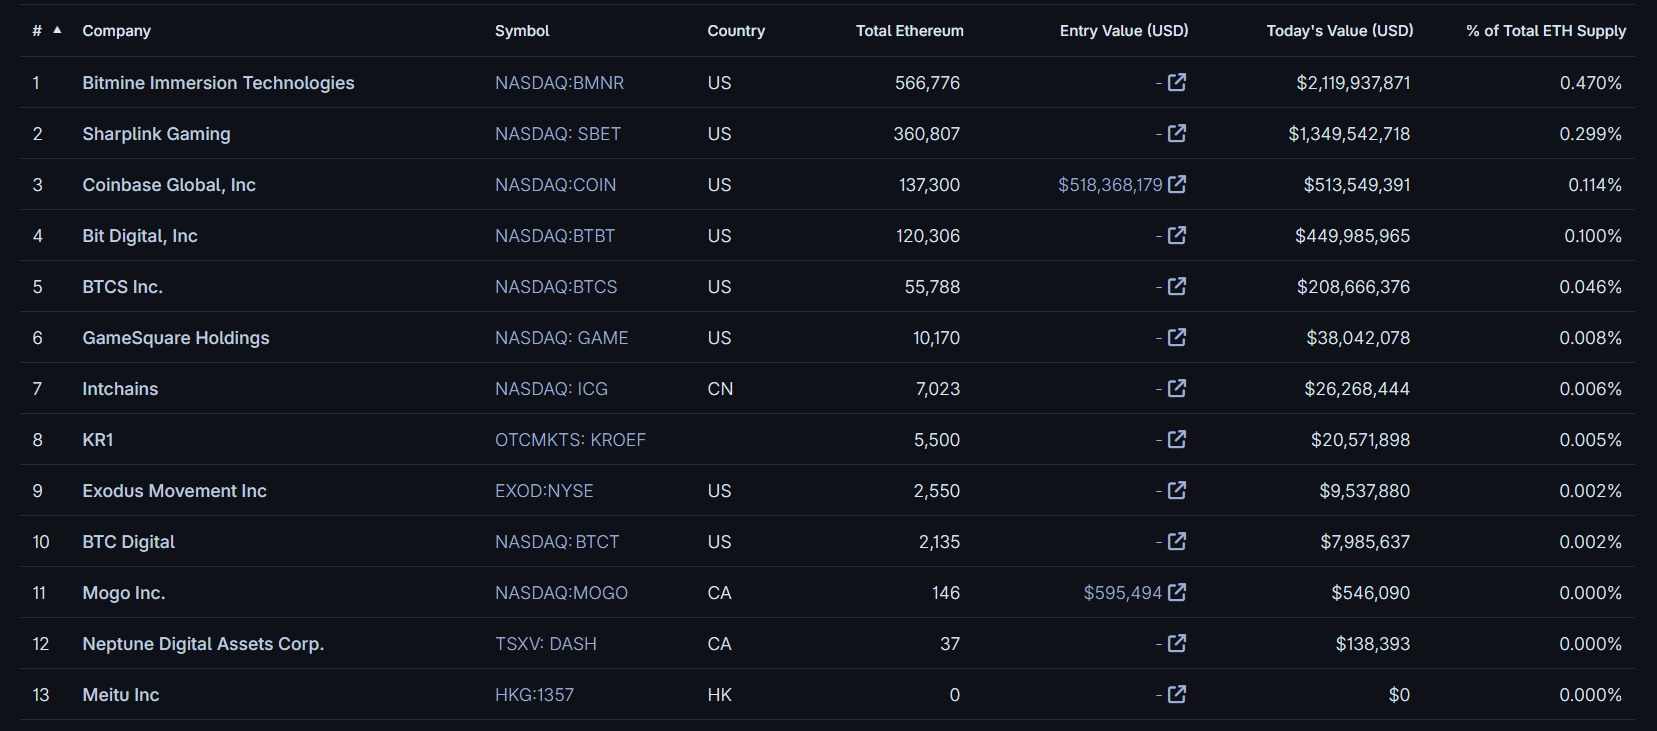
Task: Open external link icon for GameSquare Holdings
Action: click(1177, 337)
